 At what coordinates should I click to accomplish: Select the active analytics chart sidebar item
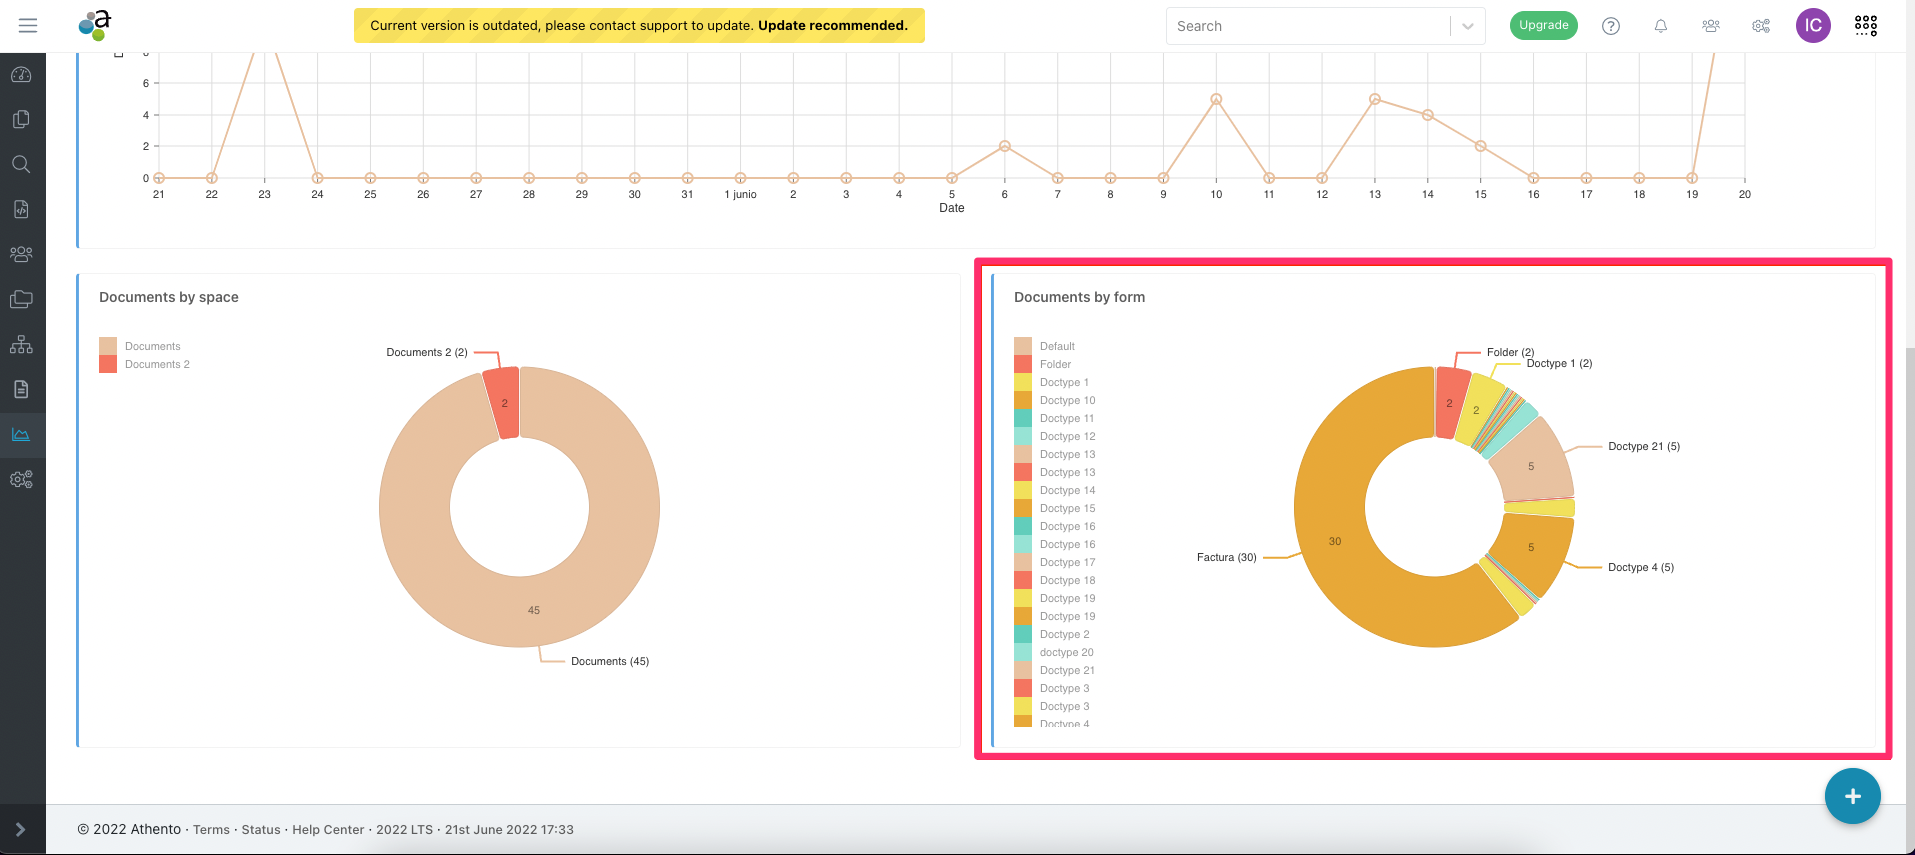[x=21, y=435]
